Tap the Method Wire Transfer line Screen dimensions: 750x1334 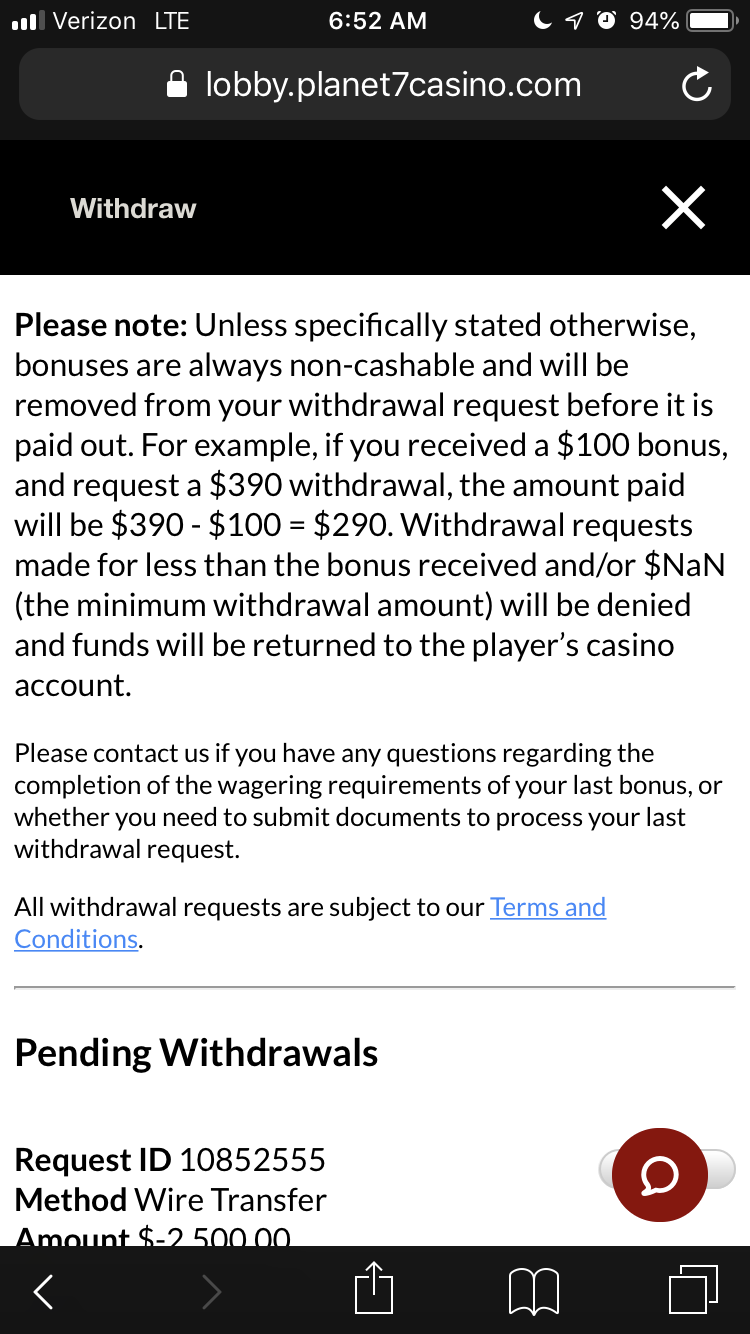(x=170, y=1200)
